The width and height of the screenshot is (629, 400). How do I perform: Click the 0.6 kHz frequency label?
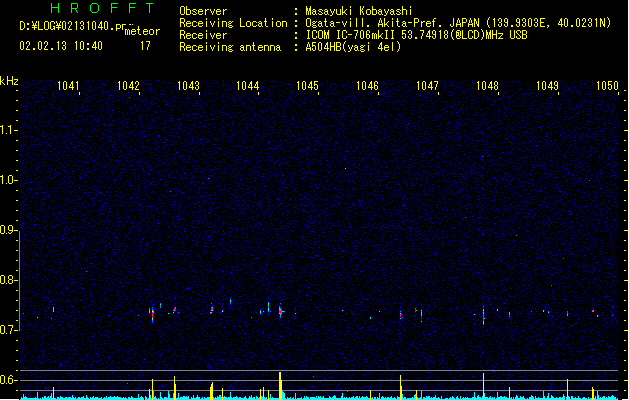point(8,380)
